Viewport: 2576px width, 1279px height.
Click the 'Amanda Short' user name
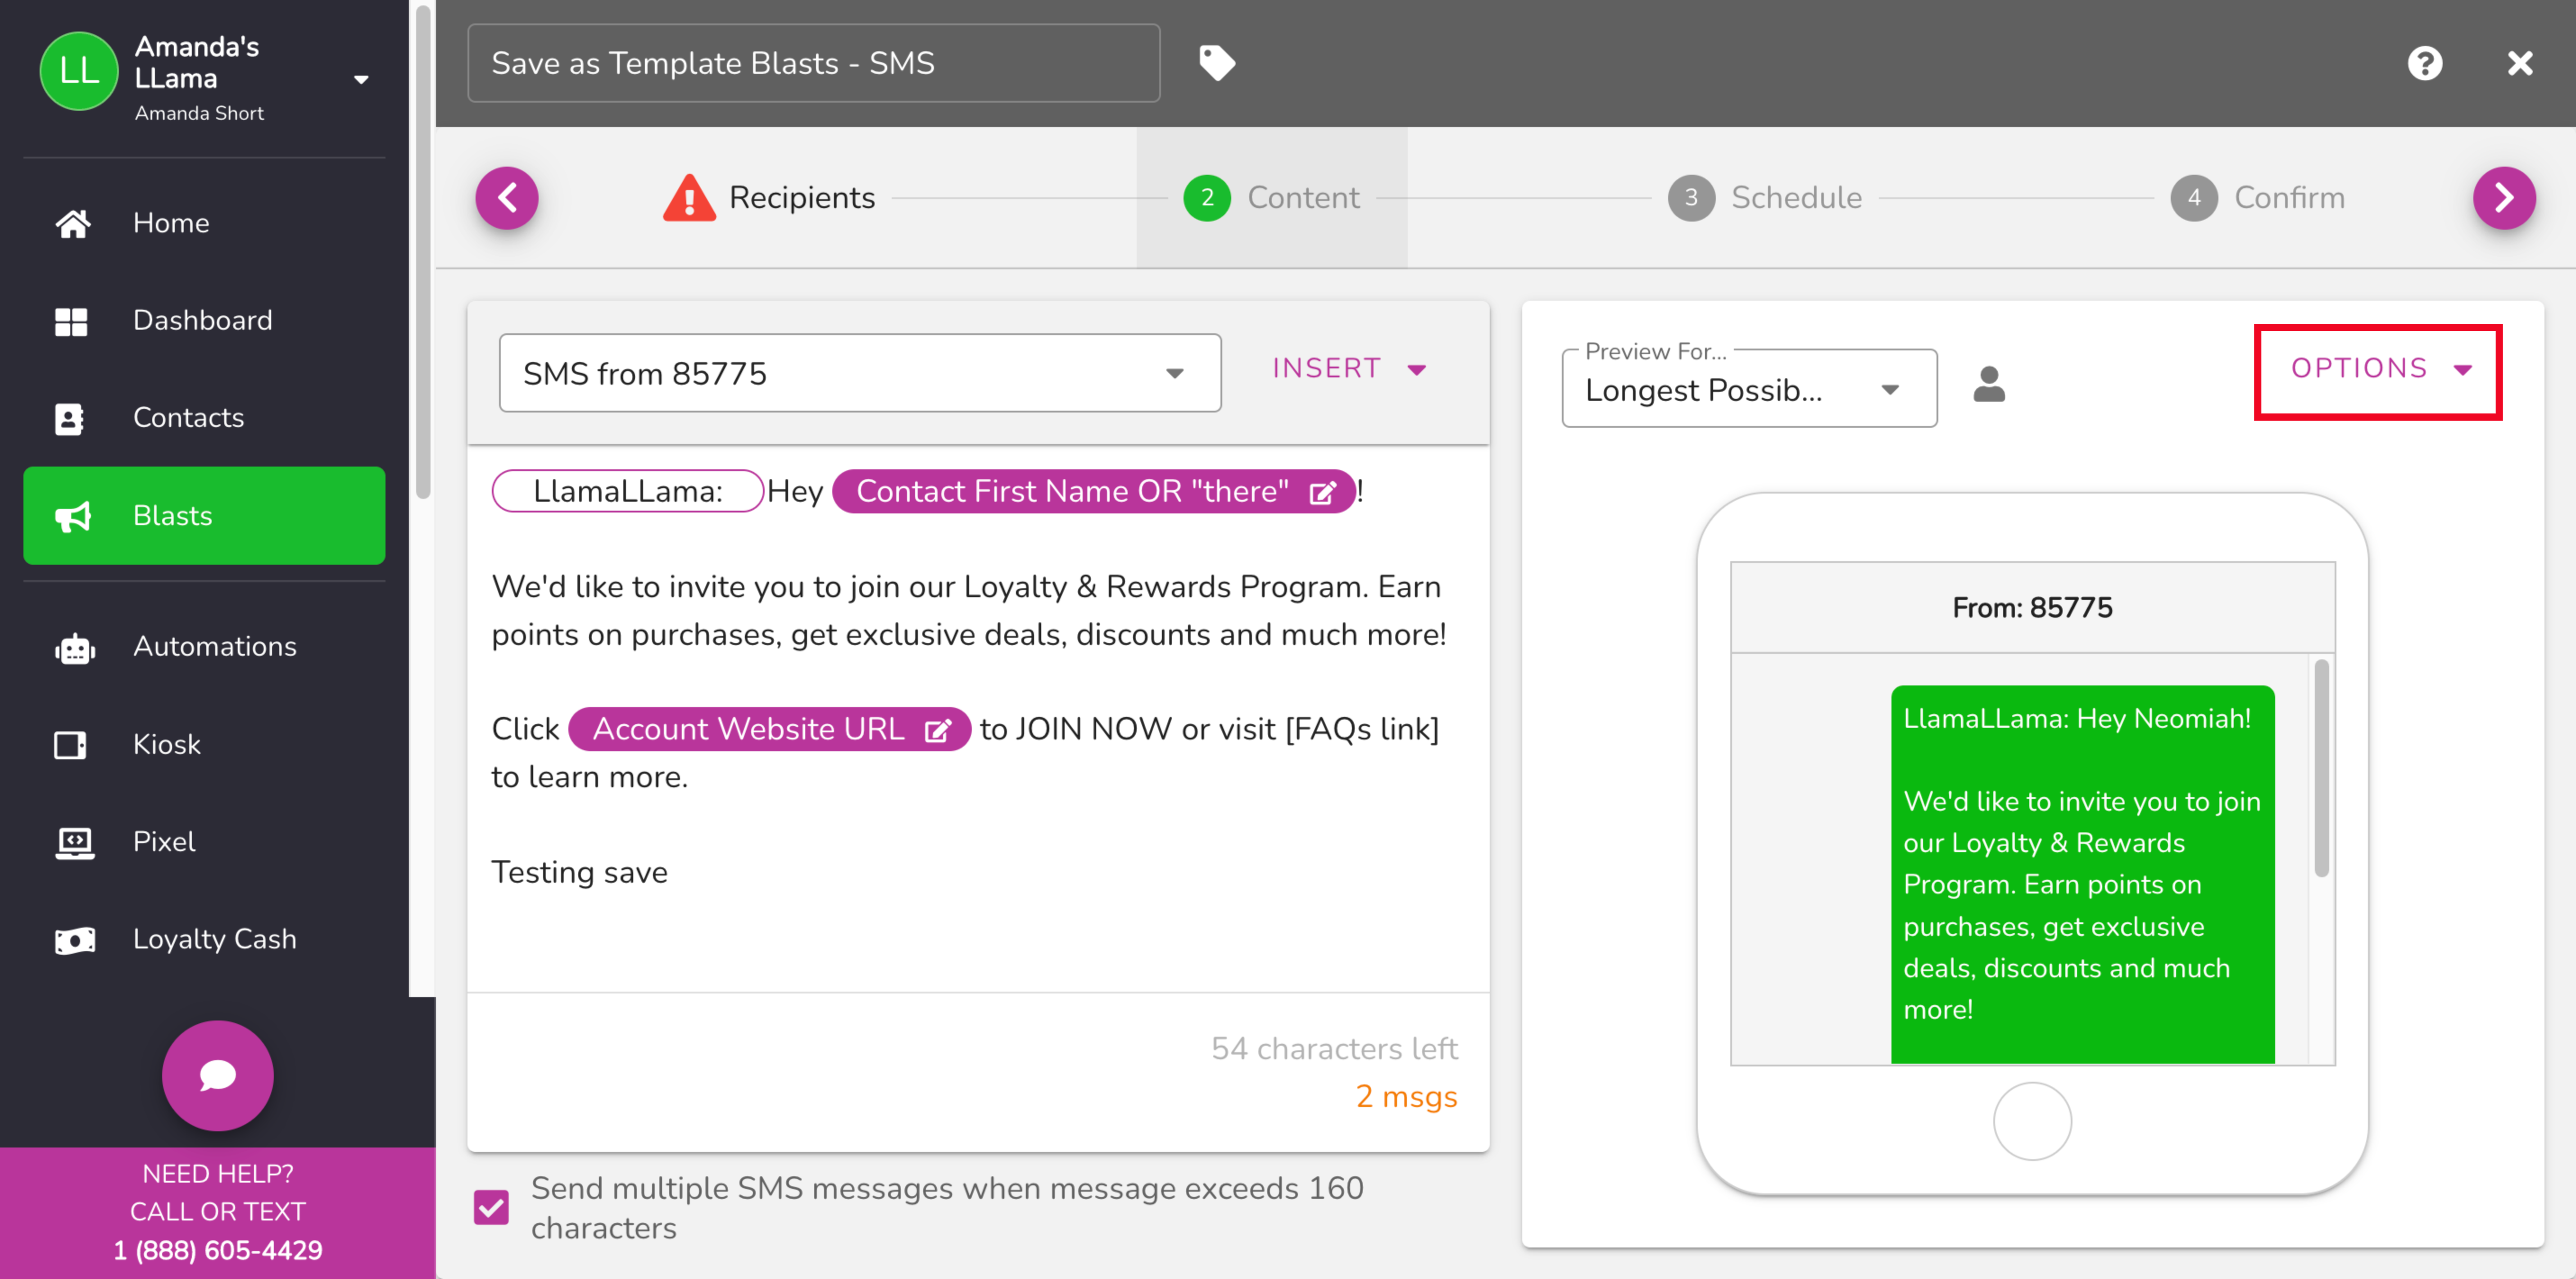(199, 113)
